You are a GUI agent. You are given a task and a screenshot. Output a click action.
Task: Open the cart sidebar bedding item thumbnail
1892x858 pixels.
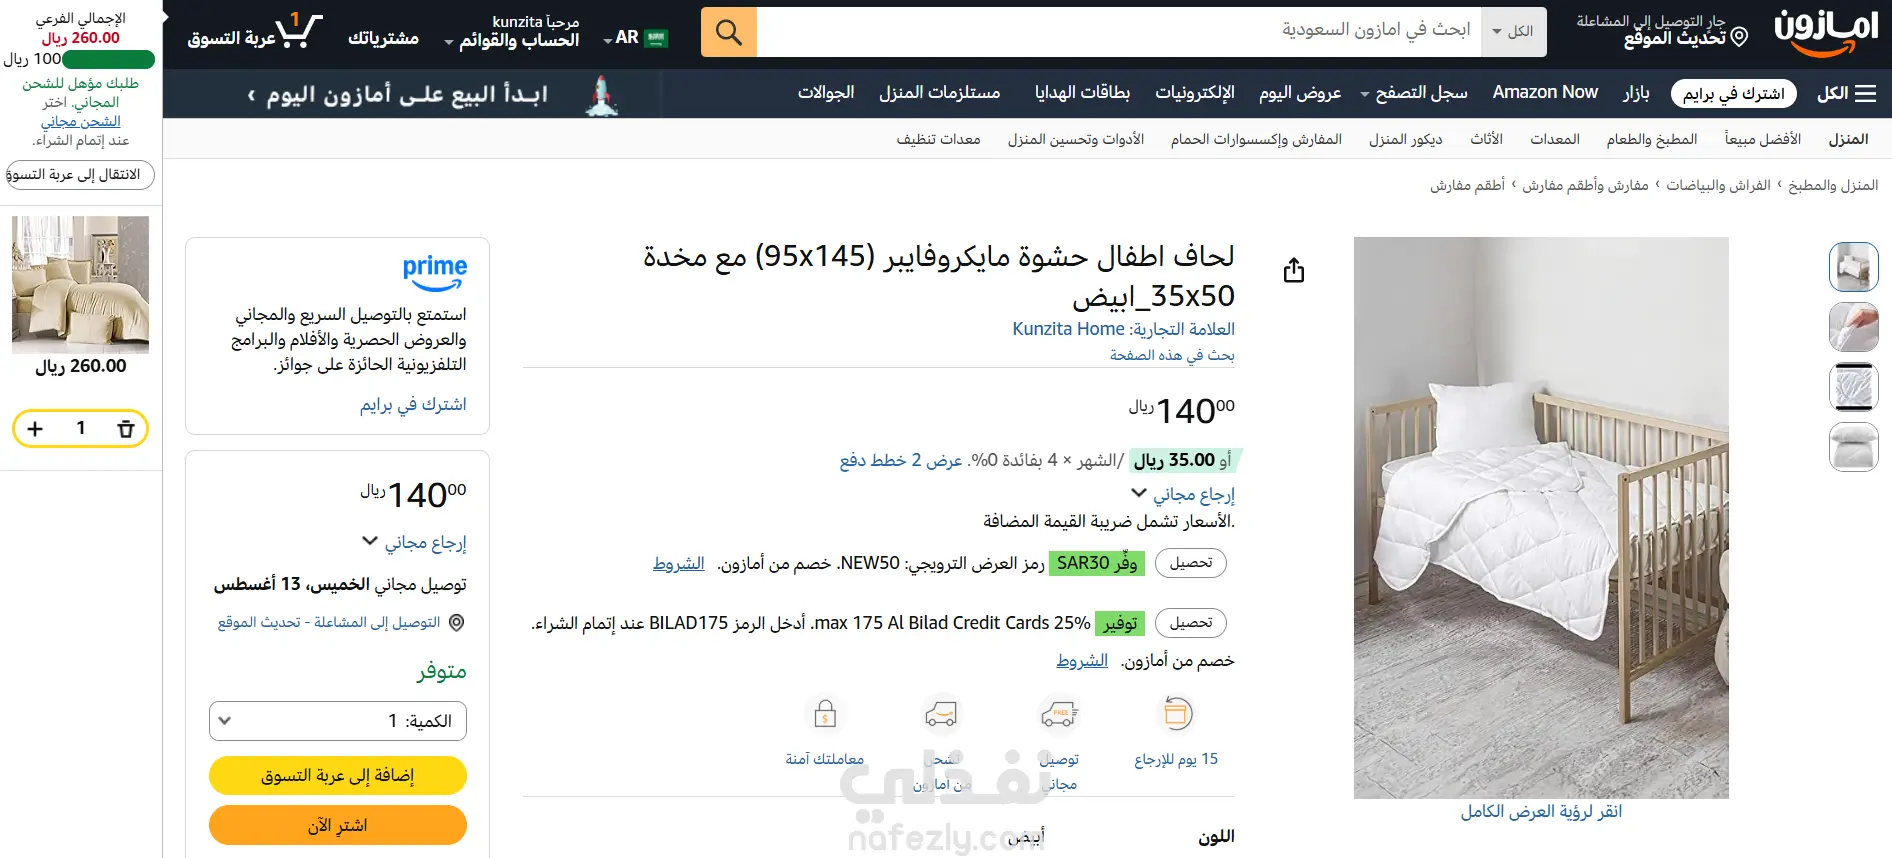[x=80, y=285]
